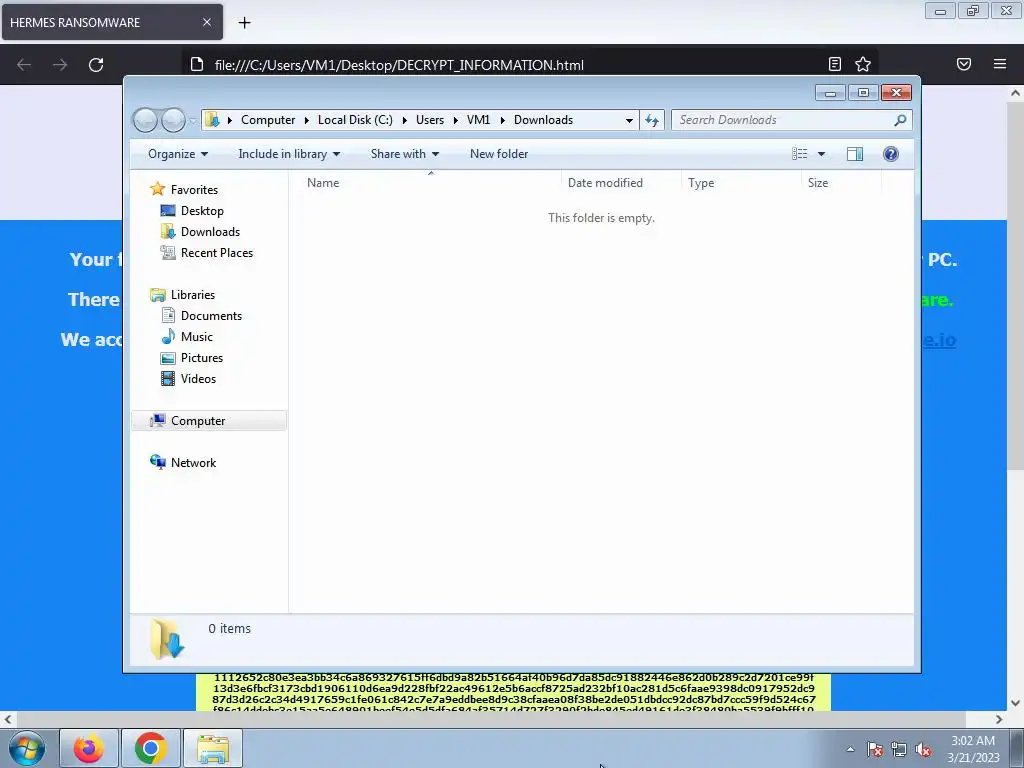This screenshot has width=1024, height=768.
Task: Select Downloads in address breadcrumb
Action: click(x=543, y=120)
